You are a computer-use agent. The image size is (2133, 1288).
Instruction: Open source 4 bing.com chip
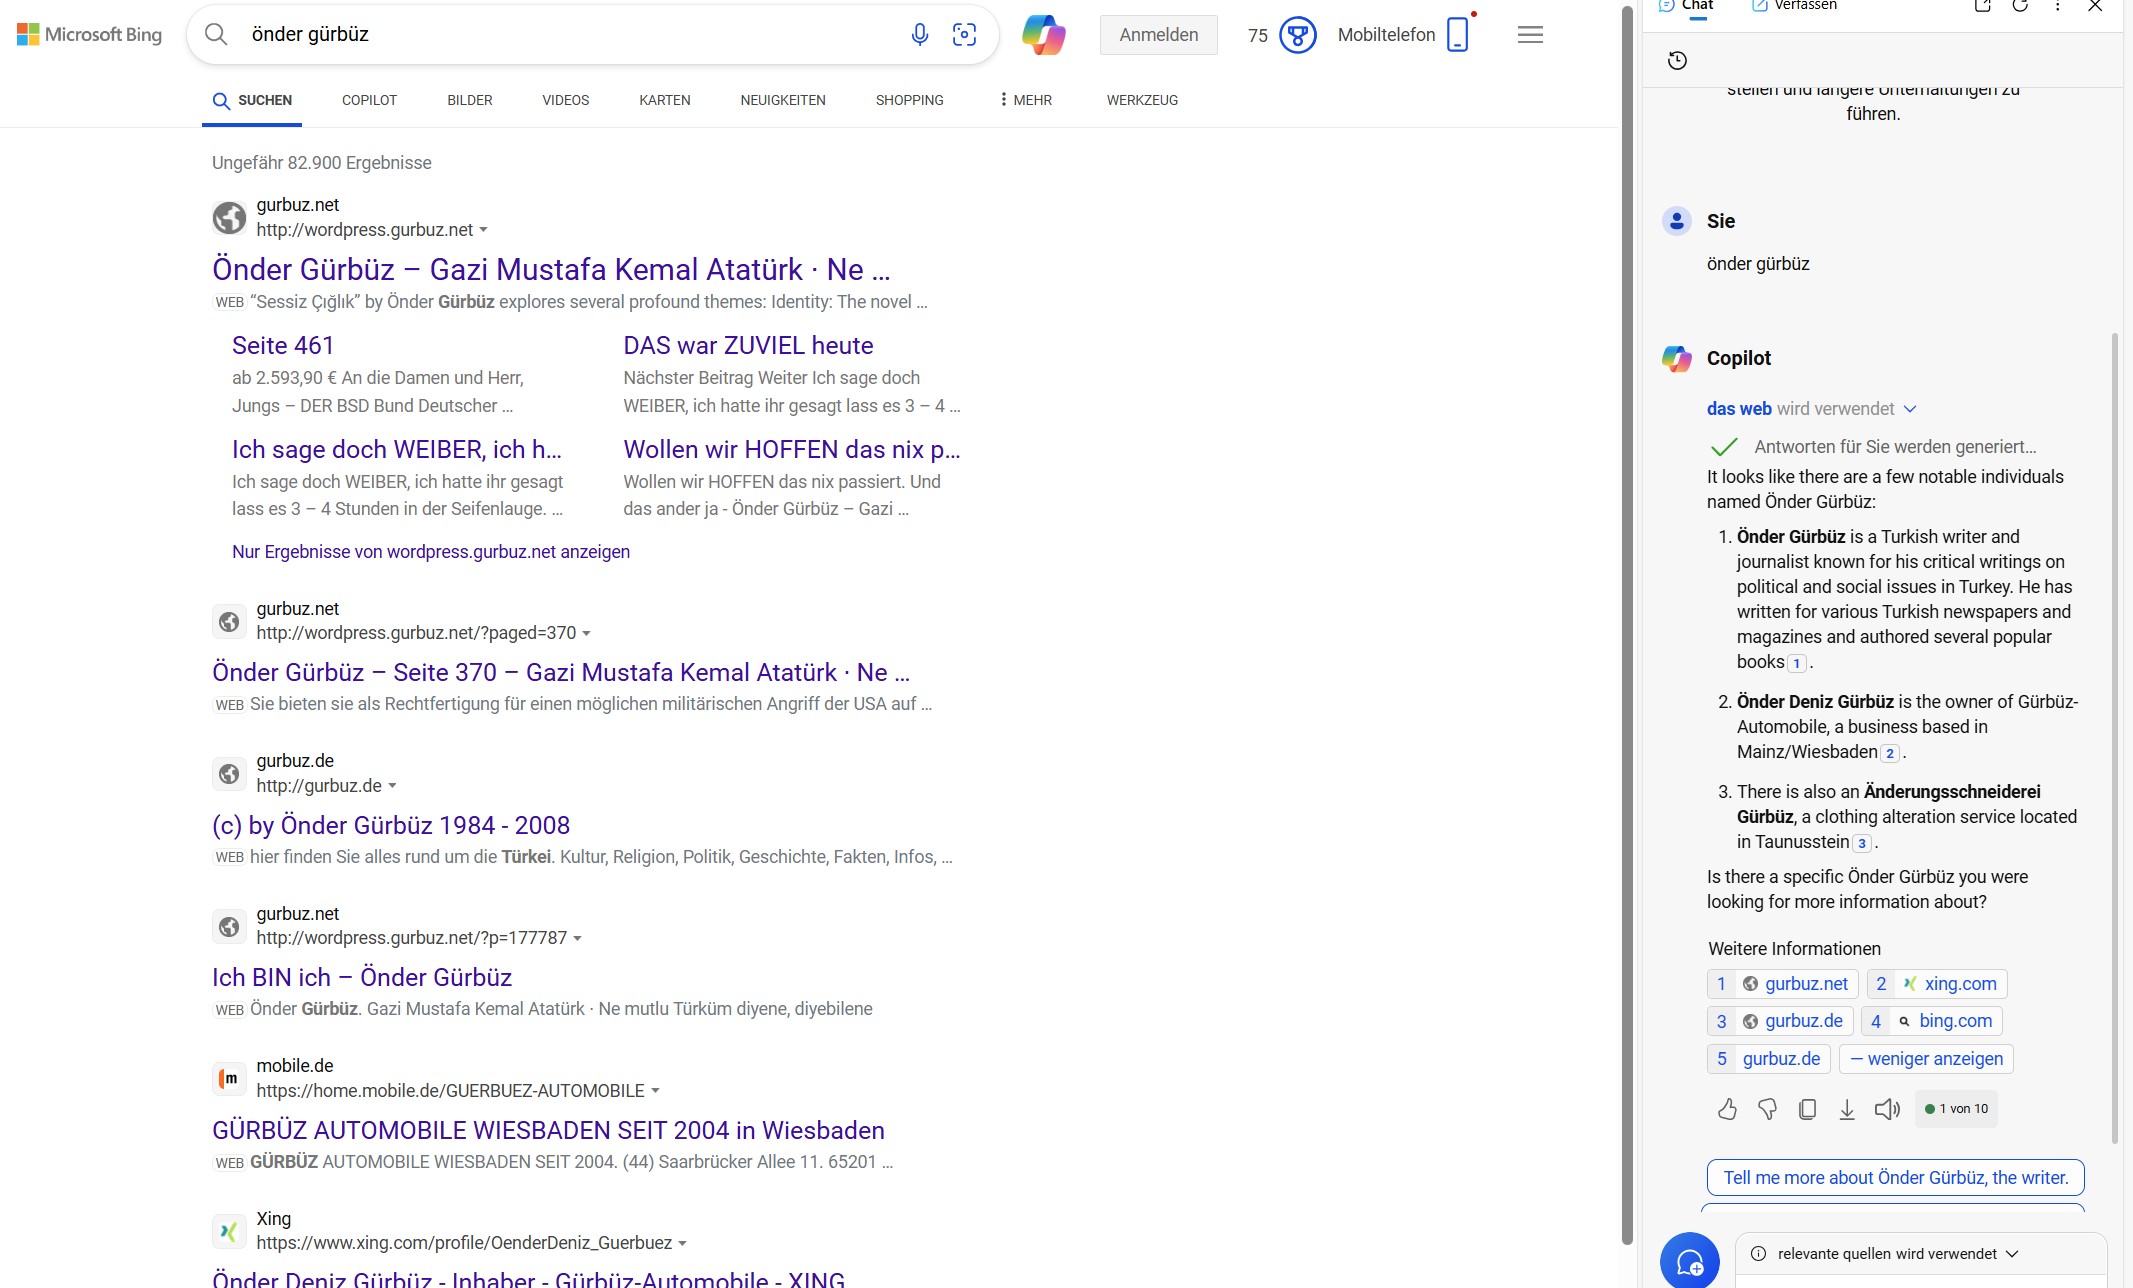(x=1932, y=1021)
